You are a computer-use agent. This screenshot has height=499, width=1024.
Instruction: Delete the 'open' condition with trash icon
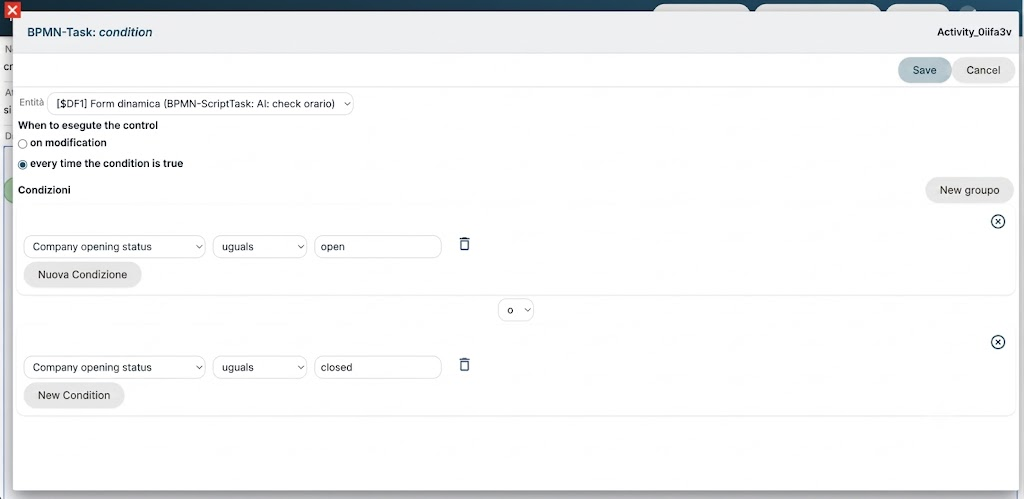coord(464,244)
